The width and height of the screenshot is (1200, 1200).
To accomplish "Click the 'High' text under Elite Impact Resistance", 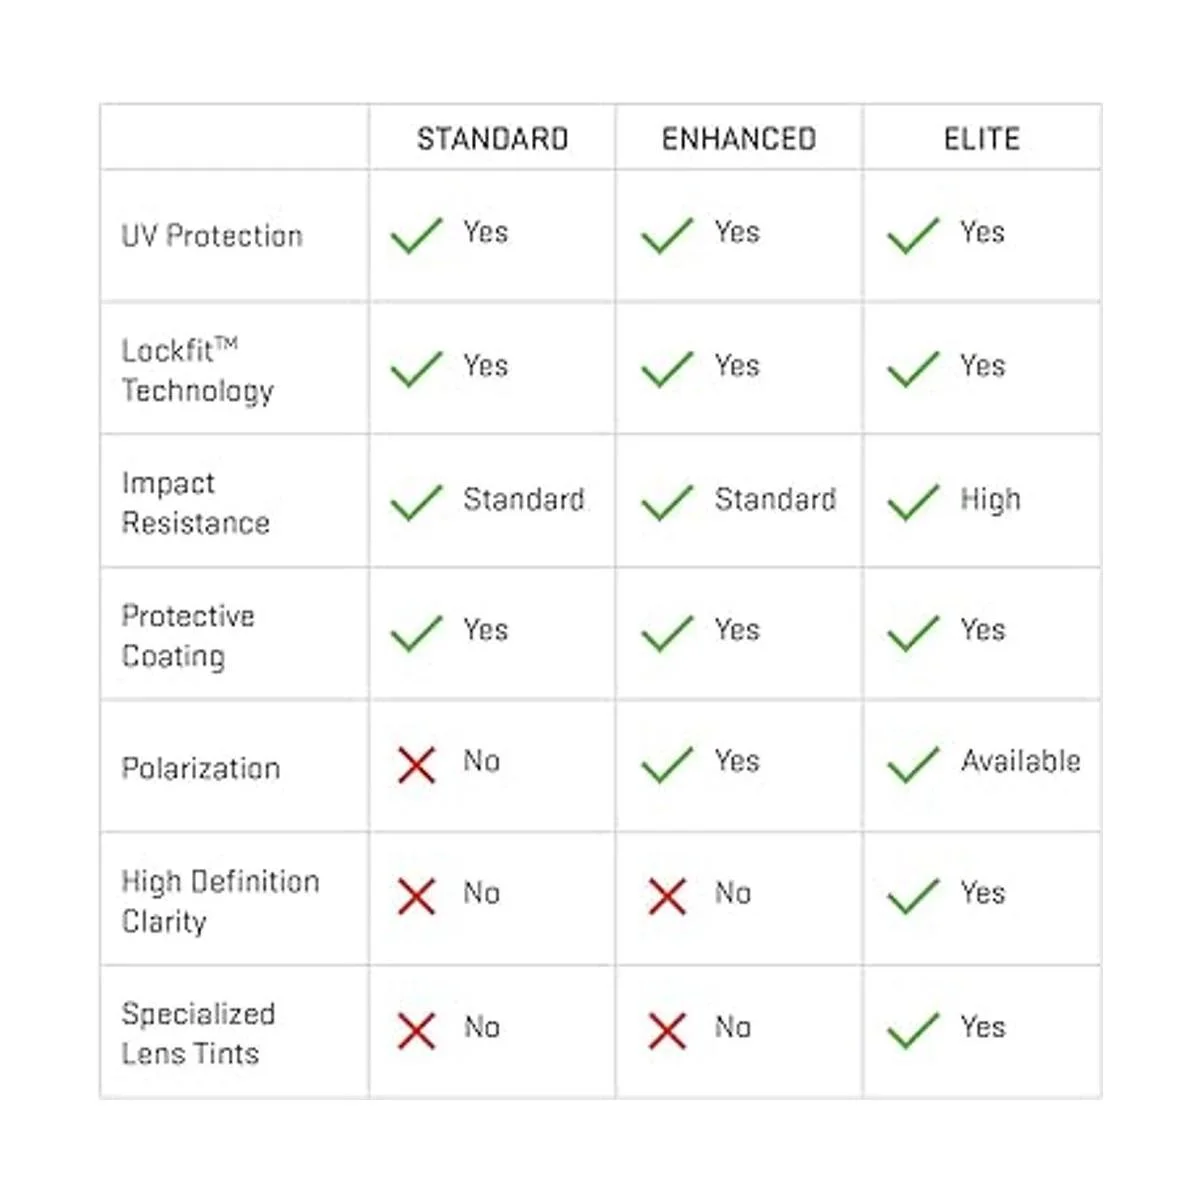I will pyautogui.click(x=990, y=499).
